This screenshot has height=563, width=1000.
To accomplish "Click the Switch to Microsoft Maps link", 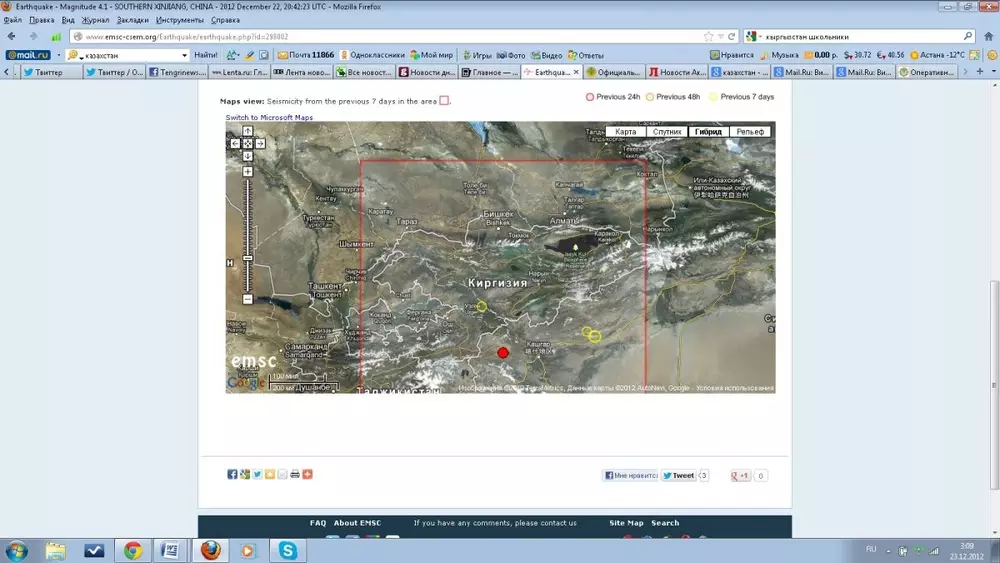I will point(269,117).
